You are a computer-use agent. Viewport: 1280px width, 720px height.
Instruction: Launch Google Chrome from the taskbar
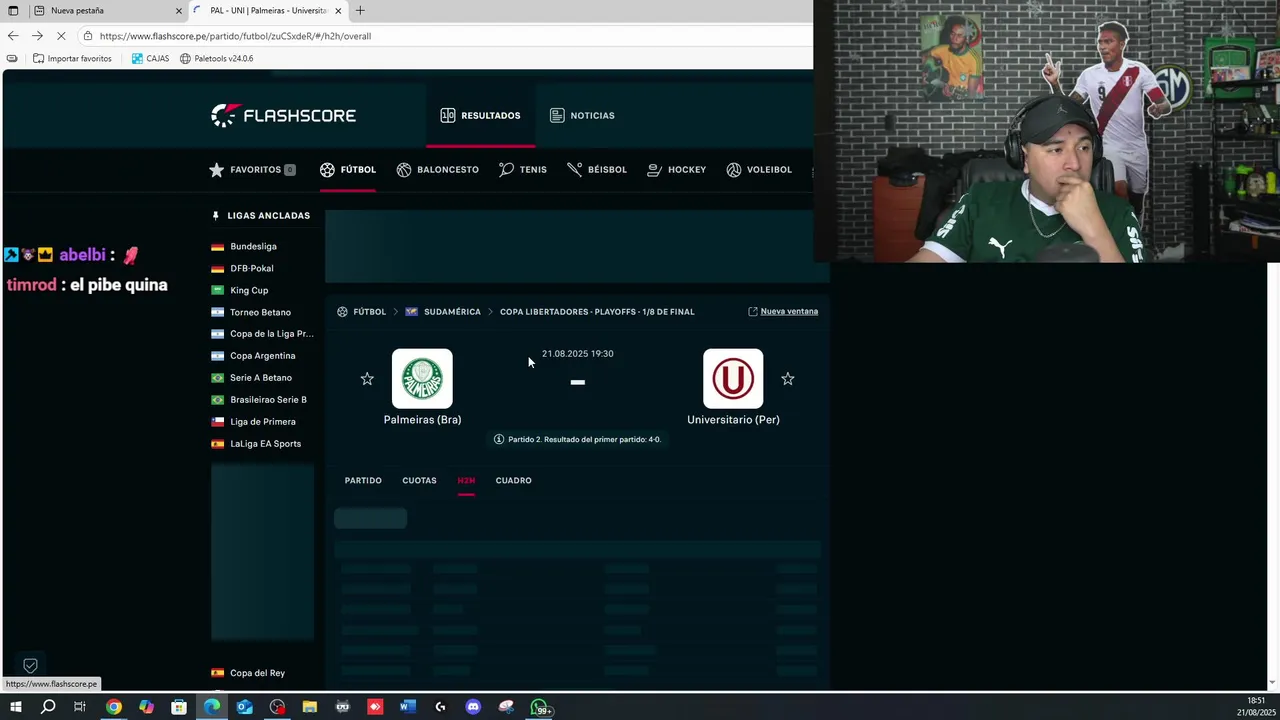114,707
